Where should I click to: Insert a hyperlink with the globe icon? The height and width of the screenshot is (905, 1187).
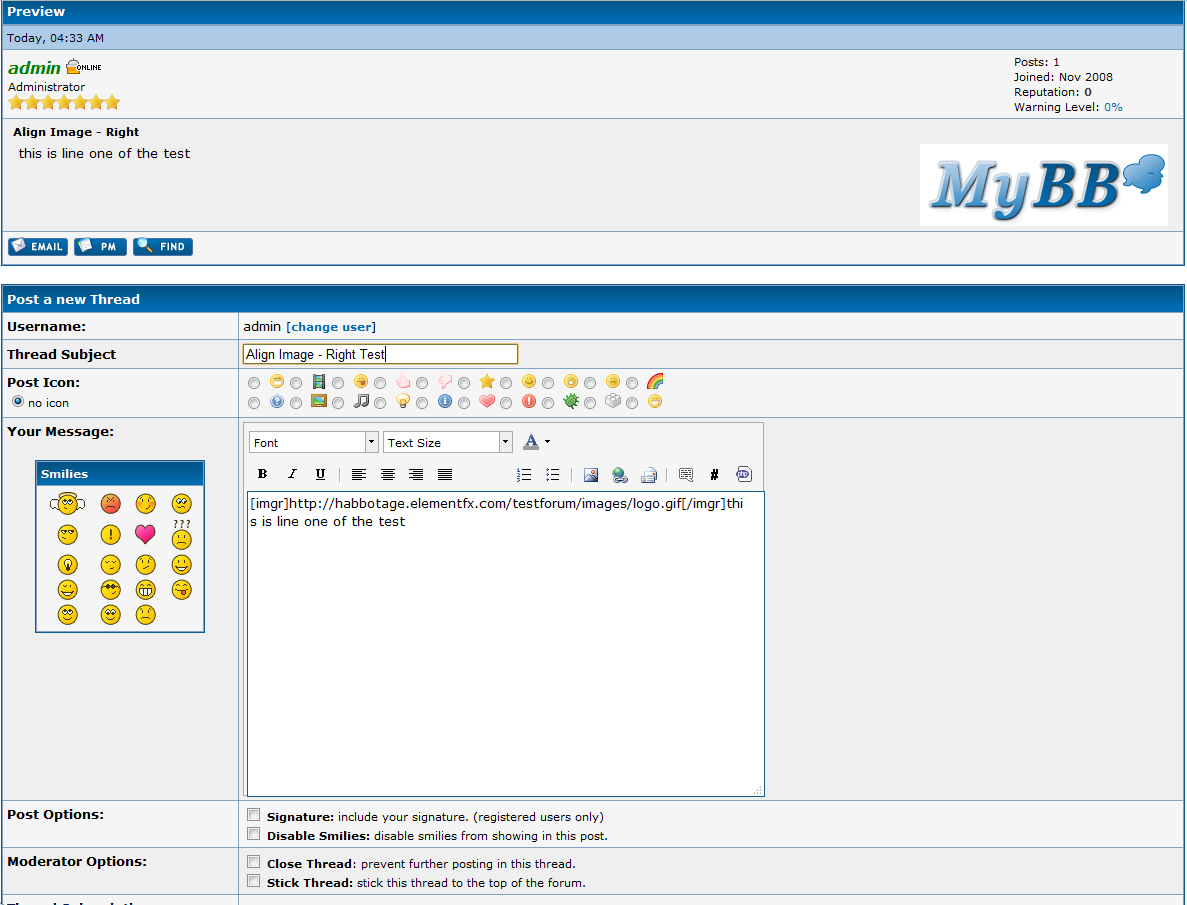(x=620, y=475)
